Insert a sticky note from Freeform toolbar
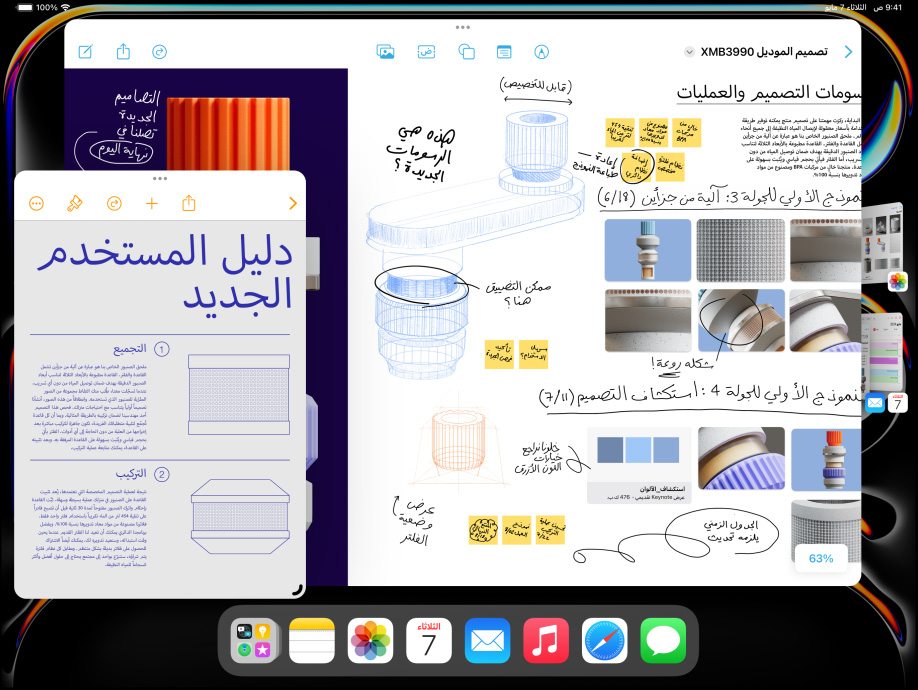 (504, 51)
